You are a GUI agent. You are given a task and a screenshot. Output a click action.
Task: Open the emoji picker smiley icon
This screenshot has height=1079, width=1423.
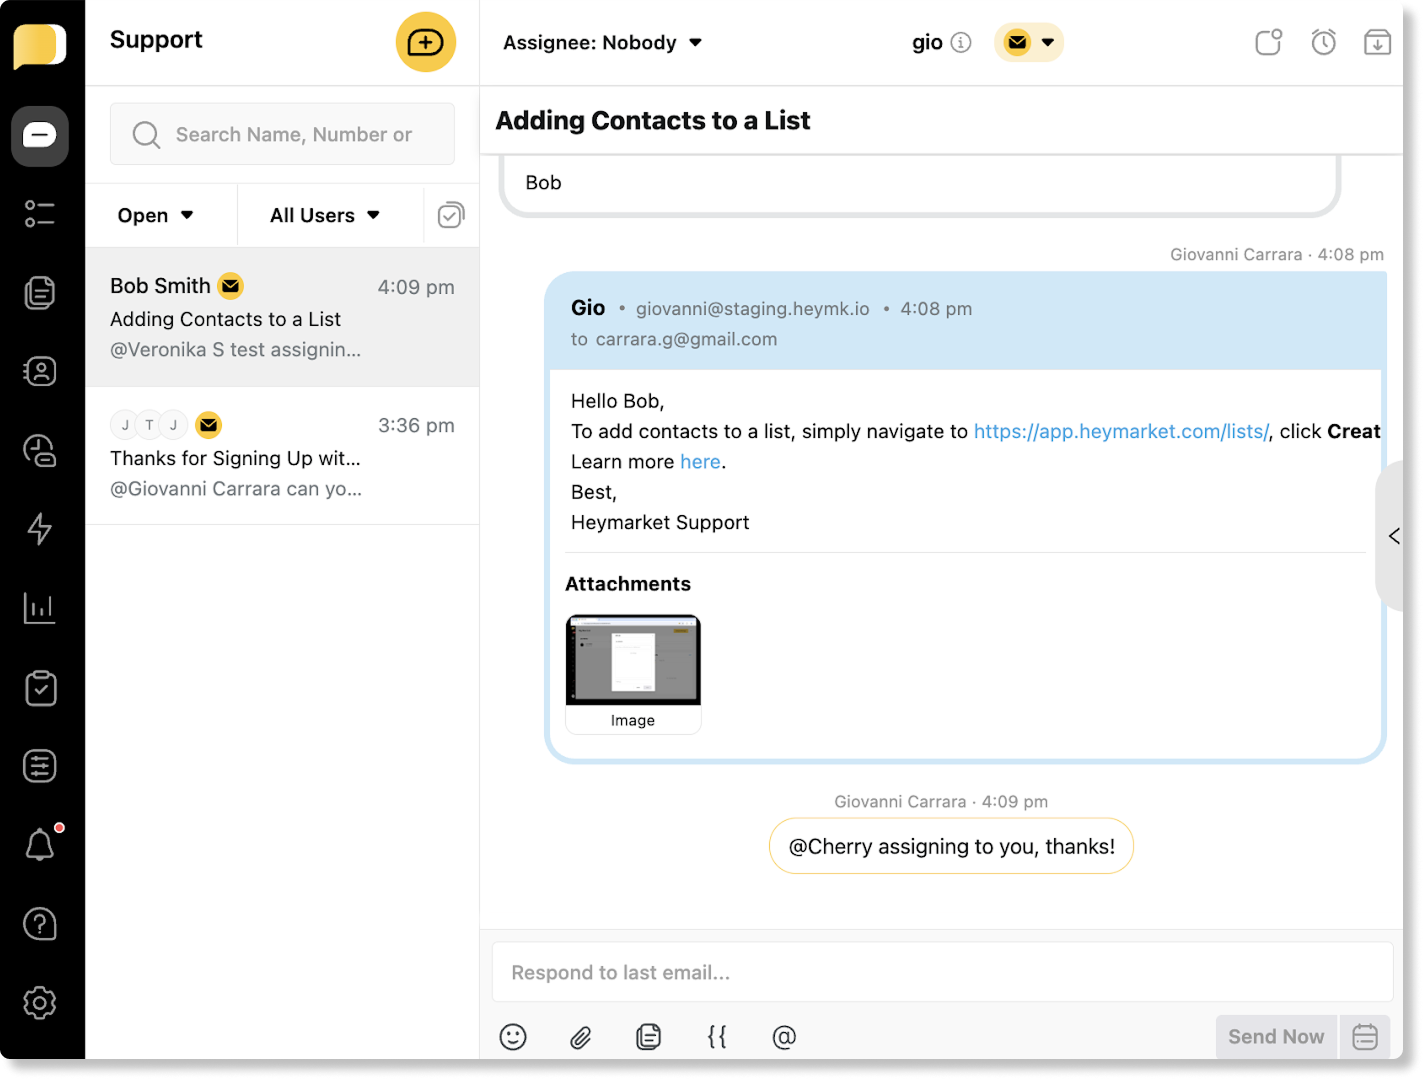pos(513,1037)
